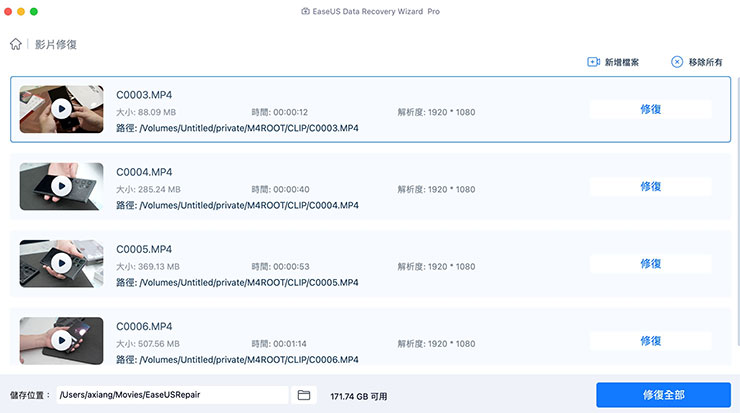The width and height of the screenshot is (740, 413).
Task: Click the 新增檔案 label
Action: coord(622,62)
